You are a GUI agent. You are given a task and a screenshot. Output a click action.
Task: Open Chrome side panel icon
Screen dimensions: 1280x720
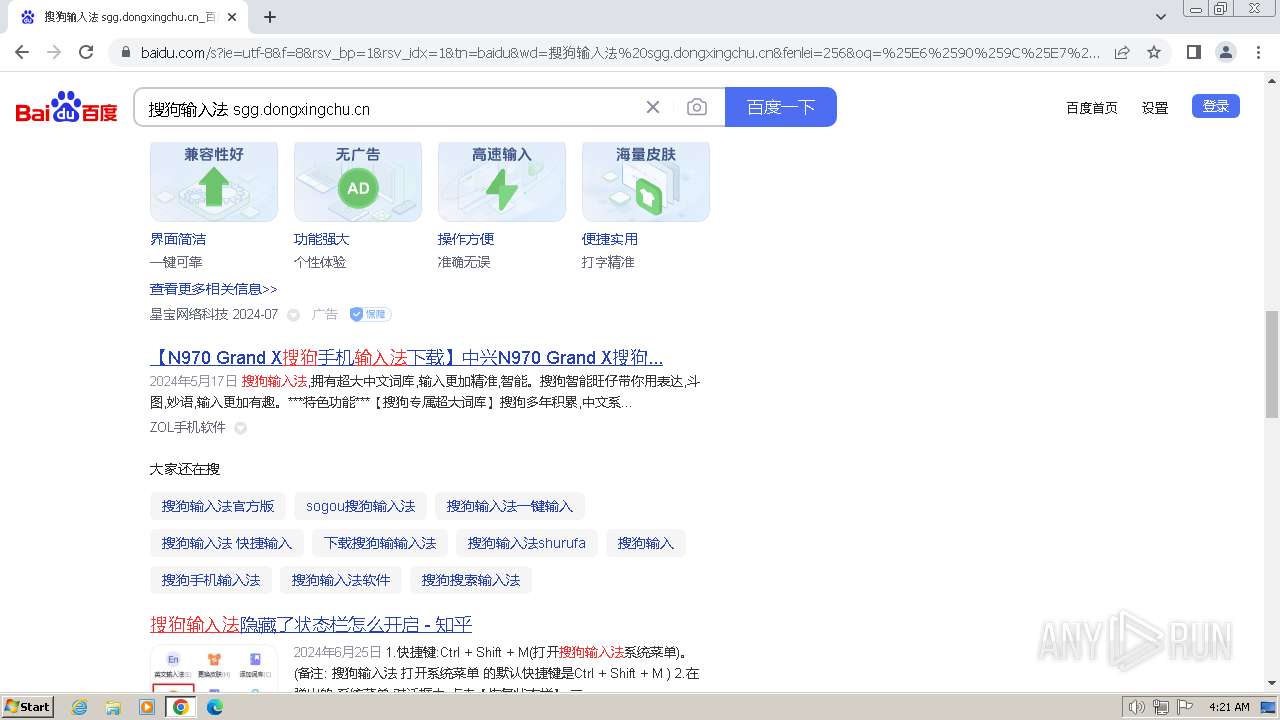[1193, 52]
